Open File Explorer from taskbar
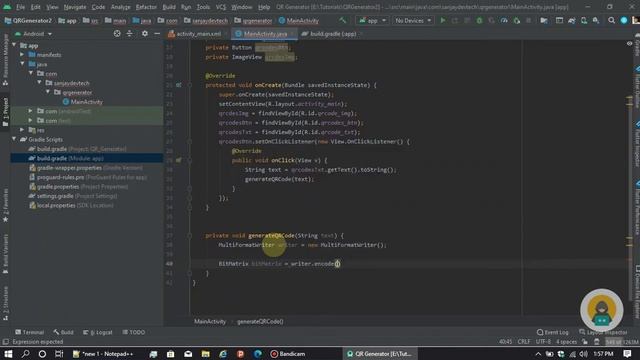The width and height of the screenshot is (640, 360). (205, 353)
